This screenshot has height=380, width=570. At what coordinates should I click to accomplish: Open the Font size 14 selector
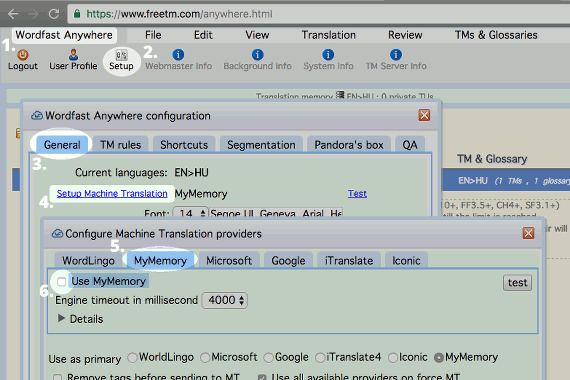pos(190,212)
